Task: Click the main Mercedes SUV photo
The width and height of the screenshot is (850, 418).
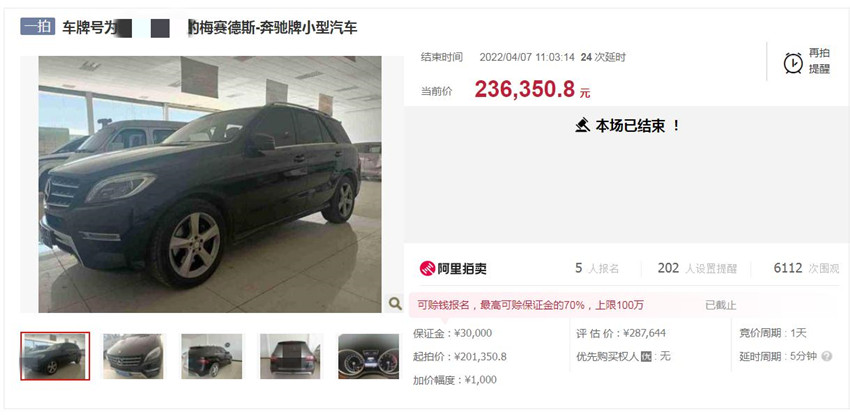Action: (x=210, y=184)
